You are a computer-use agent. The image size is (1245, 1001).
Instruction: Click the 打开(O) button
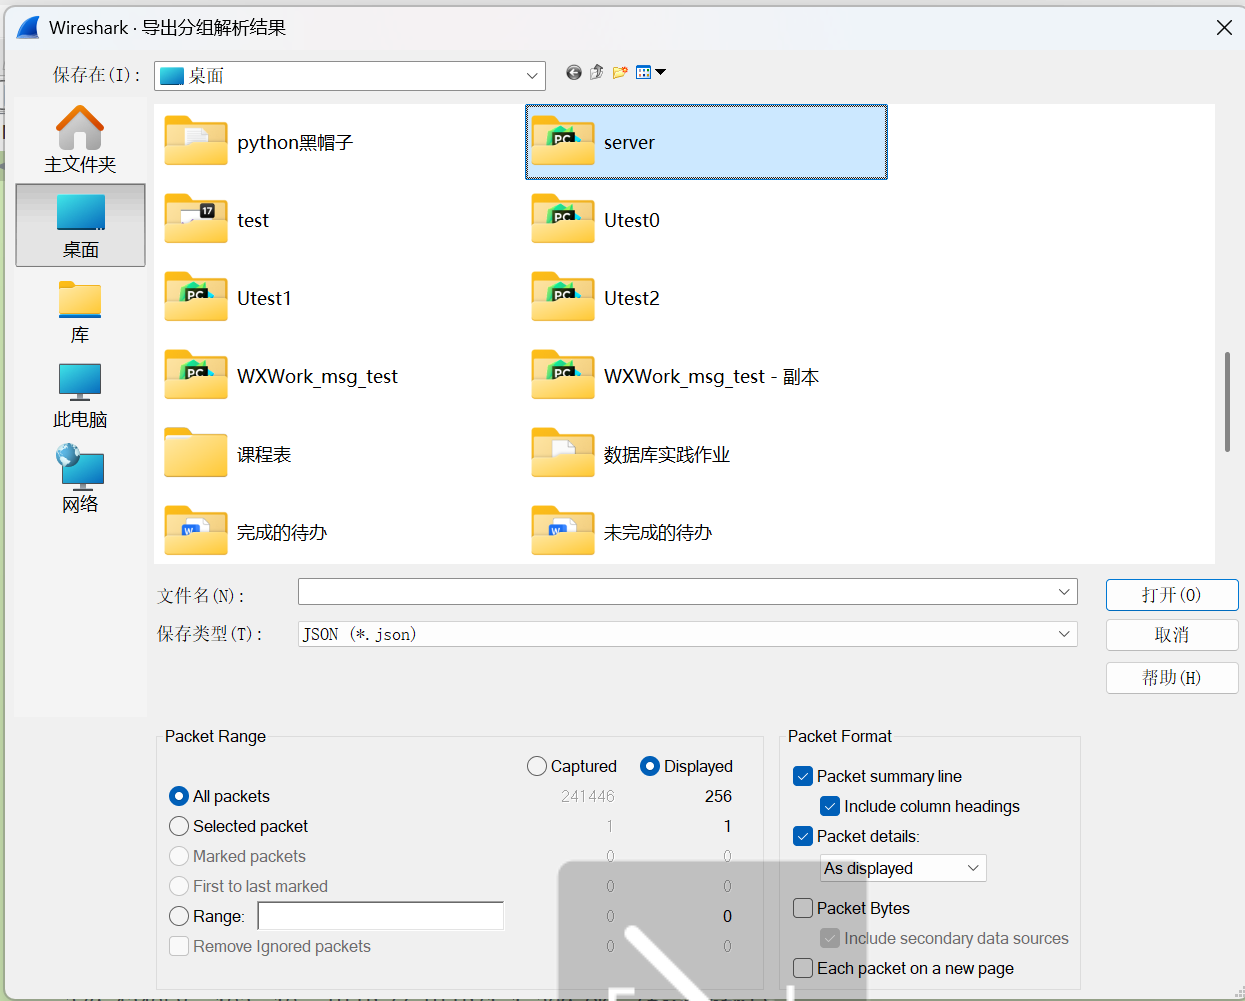[x=1172, y=595]
